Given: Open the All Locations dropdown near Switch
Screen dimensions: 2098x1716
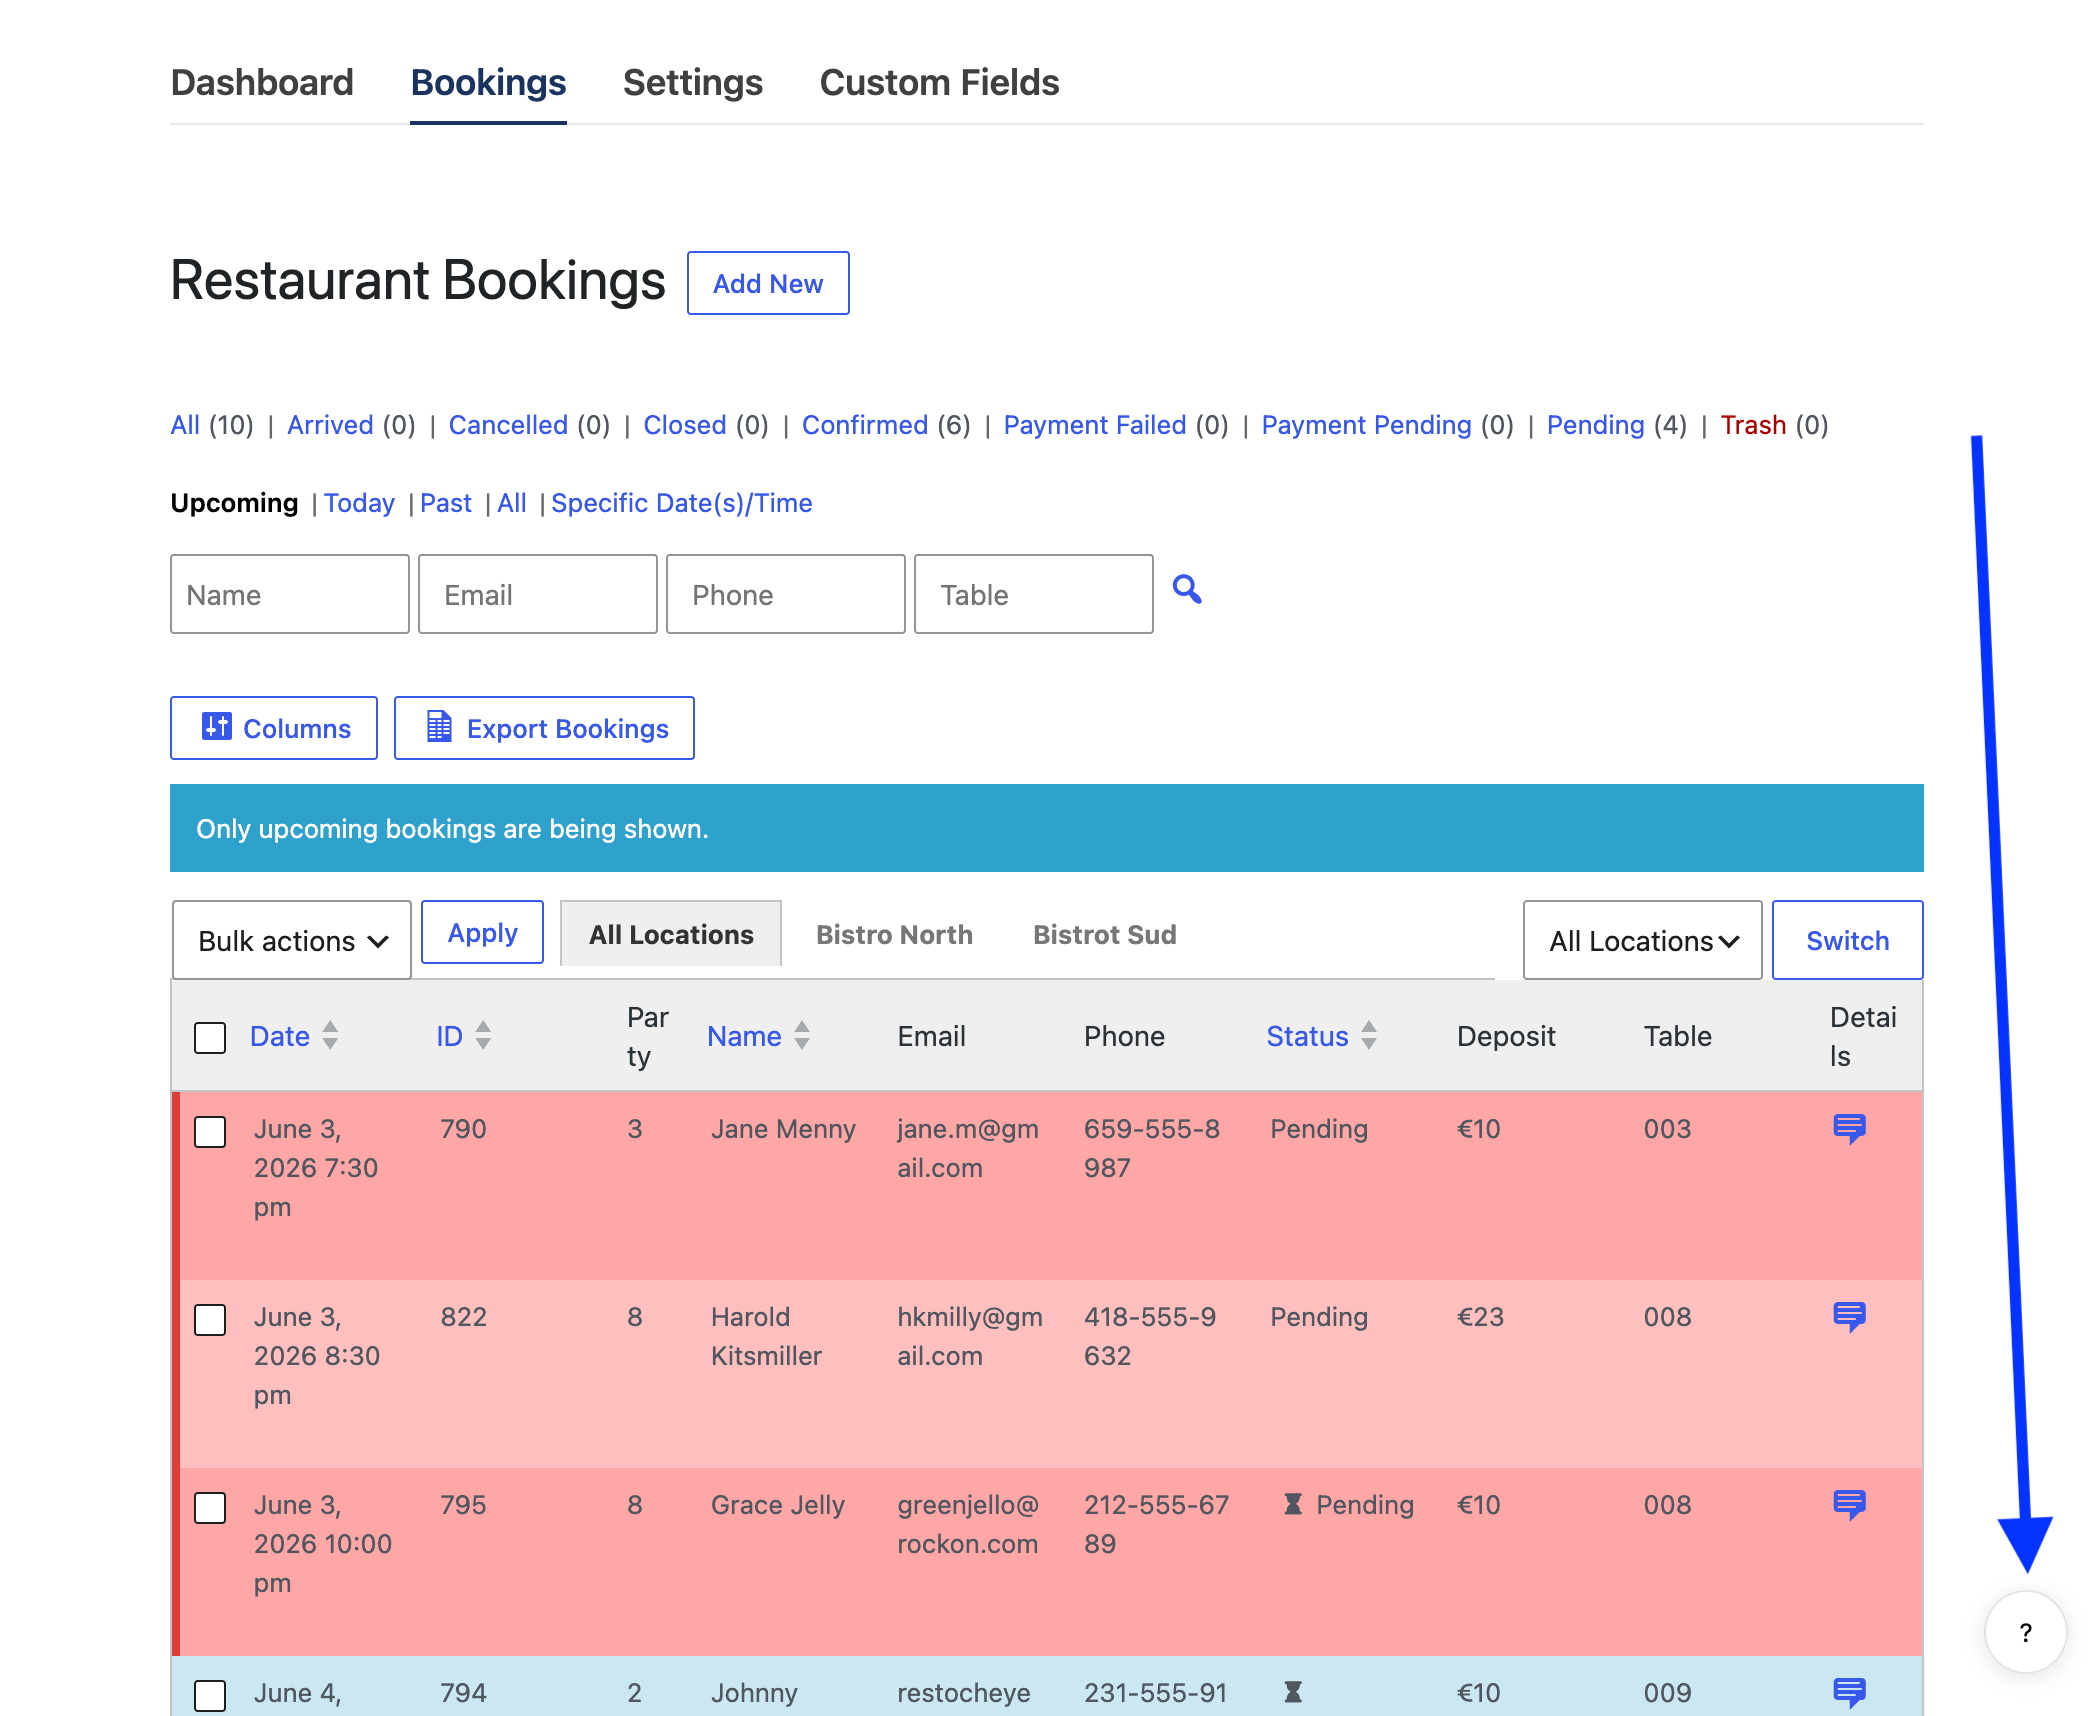Looking at the screenshot, I should (1642, 940).
